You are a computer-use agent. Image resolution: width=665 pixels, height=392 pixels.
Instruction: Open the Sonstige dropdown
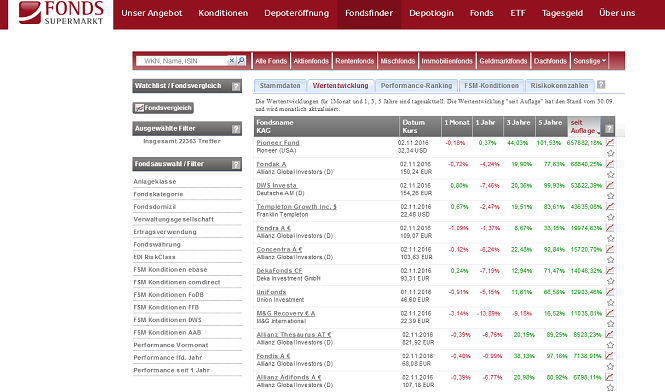[590, 61]
